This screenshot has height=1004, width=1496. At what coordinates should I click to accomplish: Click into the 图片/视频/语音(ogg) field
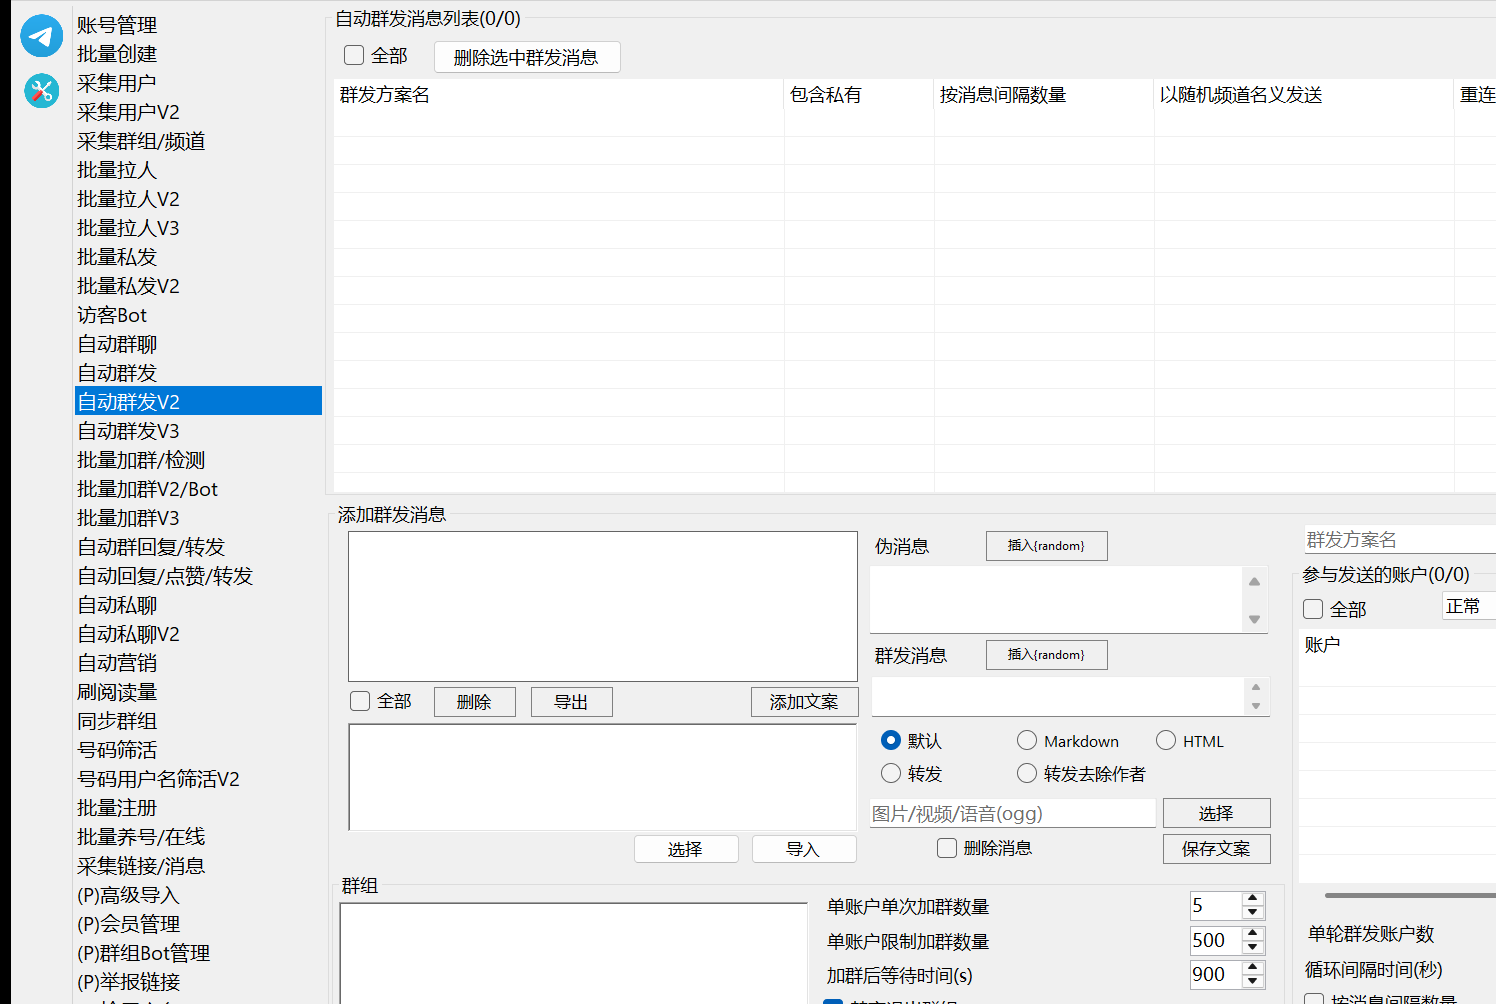(1012, 813)
